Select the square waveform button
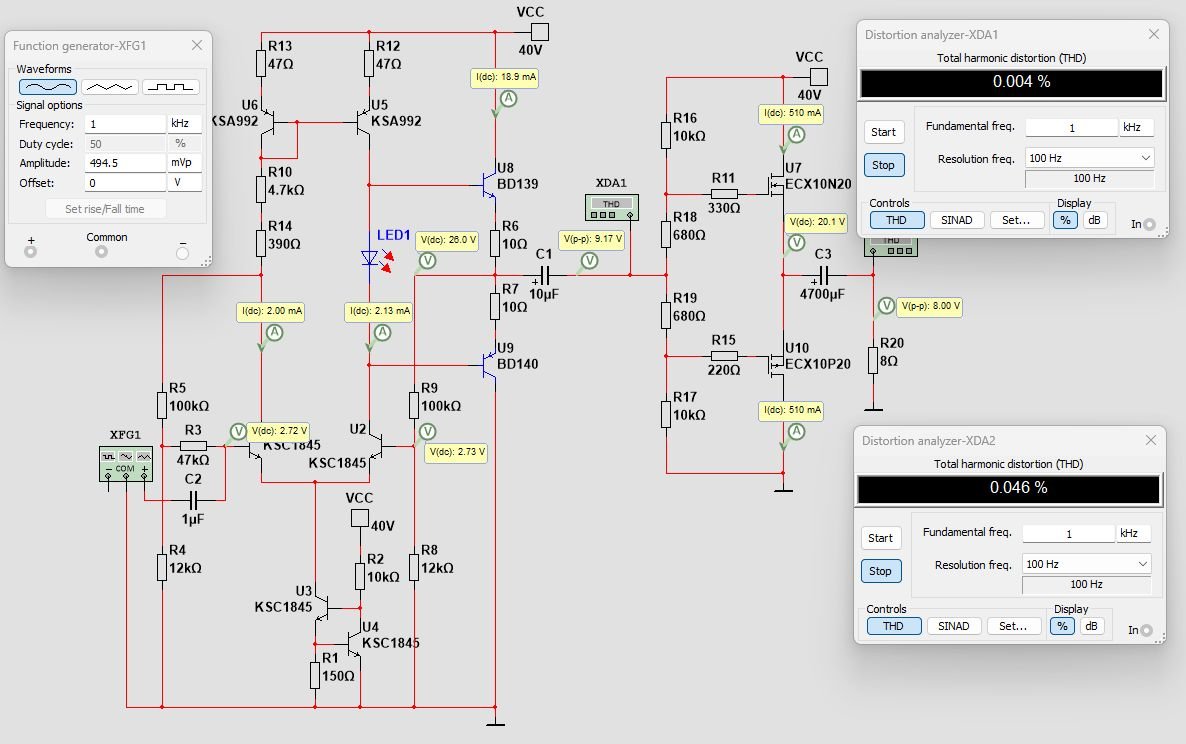This screenshot has height=744, width=1186. coord(171,87)
